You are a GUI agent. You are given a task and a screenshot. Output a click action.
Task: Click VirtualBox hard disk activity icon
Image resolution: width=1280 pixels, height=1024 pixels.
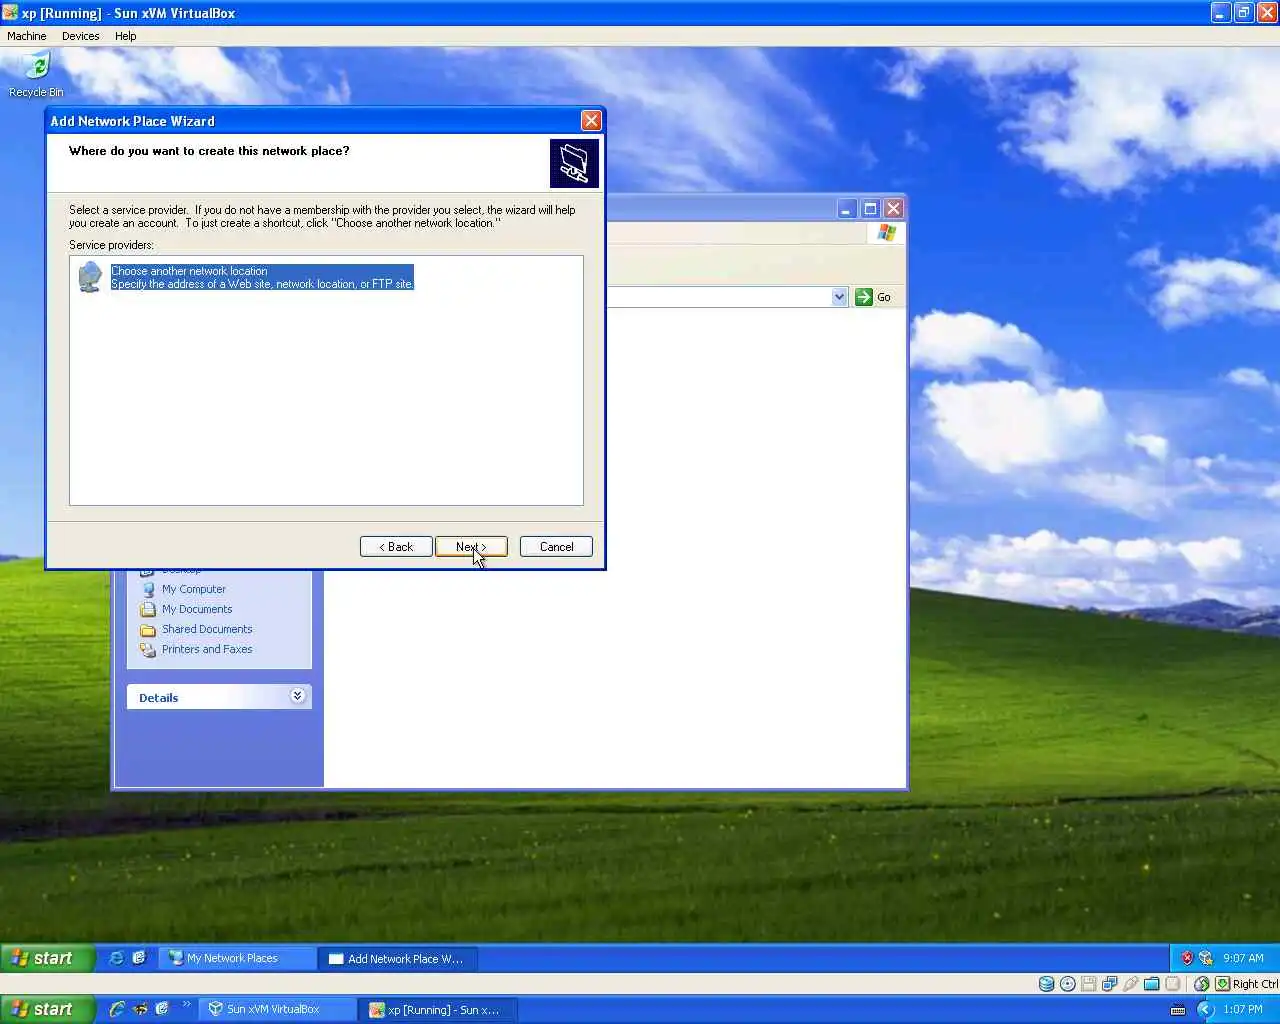pyautogui.click(x=1046, y=984)
